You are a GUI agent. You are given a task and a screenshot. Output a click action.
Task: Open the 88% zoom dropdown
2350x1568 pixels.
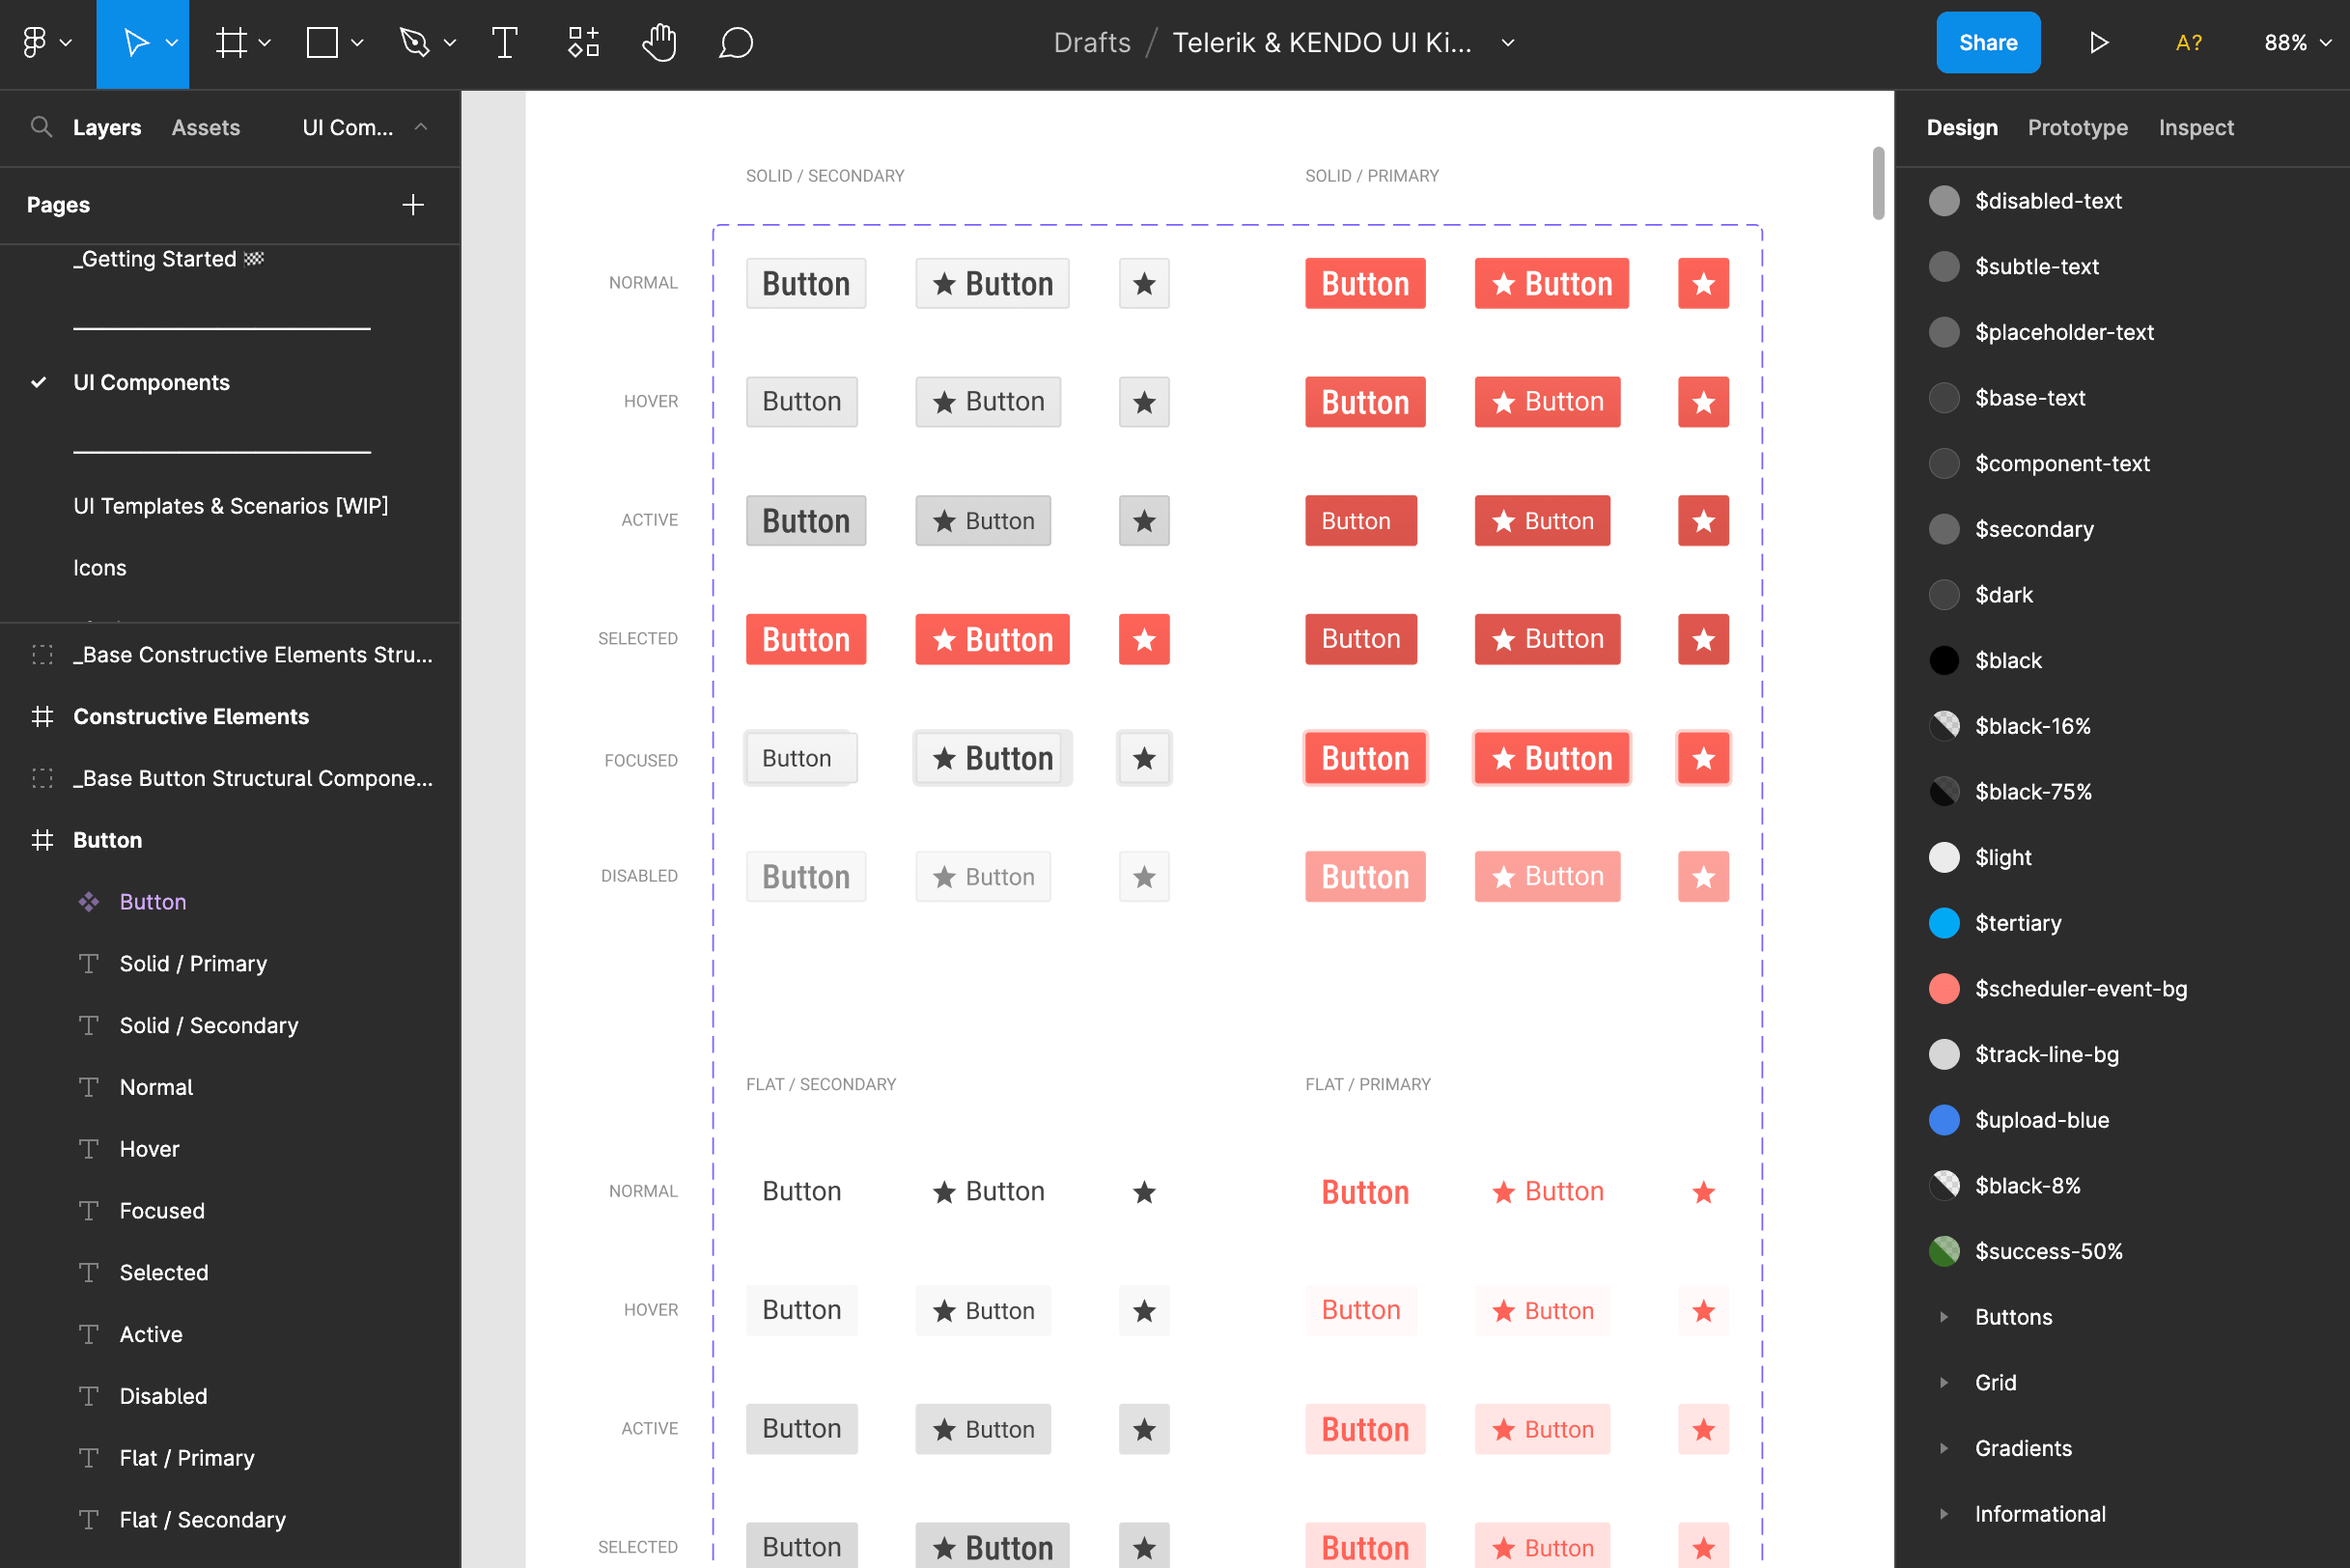pyautogui.click(x=2297, y=42)
